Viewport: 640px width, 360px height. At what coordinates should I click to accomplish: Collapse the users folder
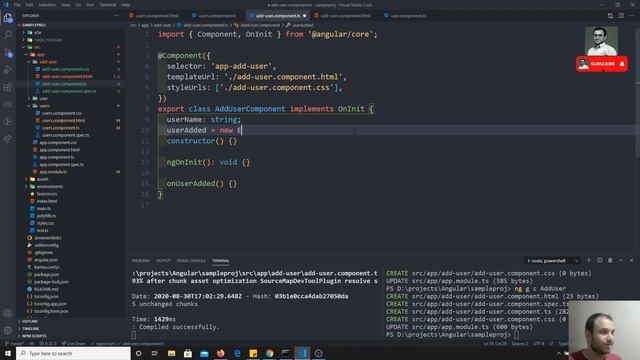(x=44, y=106)
